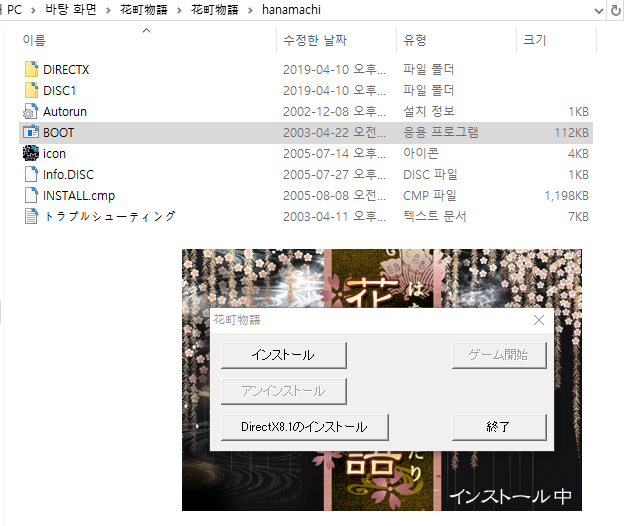The height and width of the screenshot is (526, 635).
Task: Open the address bar history dropdown
Action: pos(599,11)
